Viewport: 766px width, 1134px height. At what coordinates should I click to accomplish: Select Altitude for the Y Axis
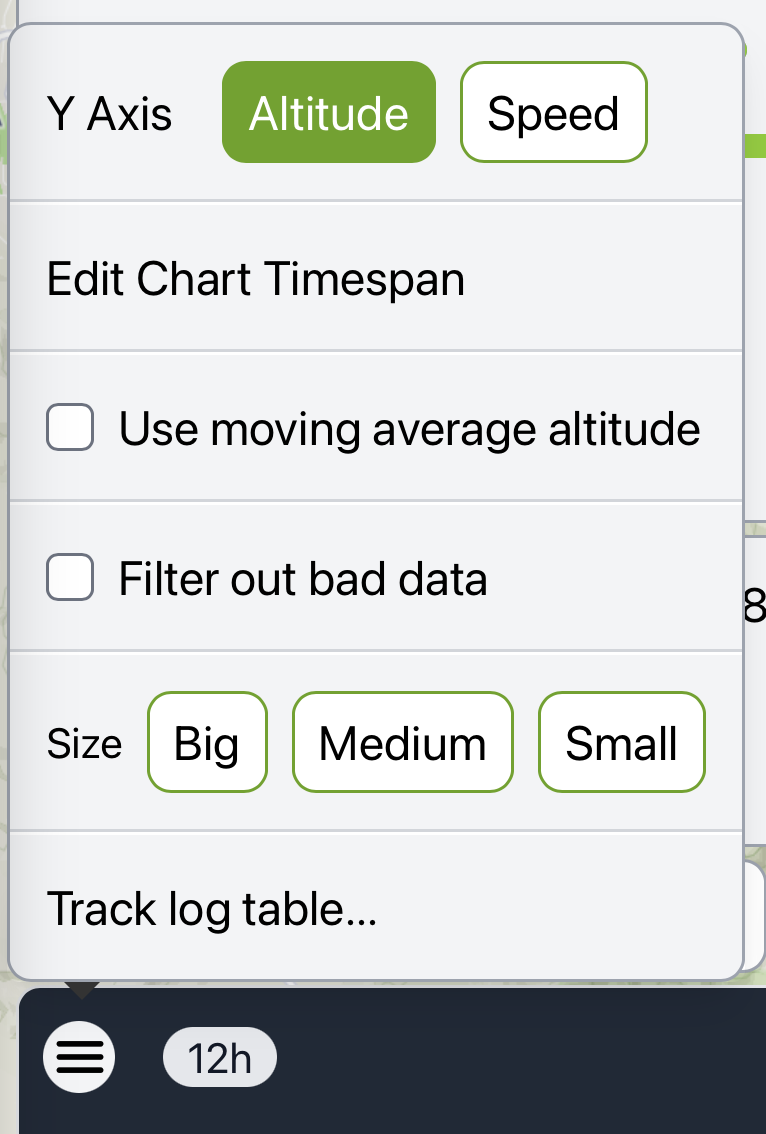(x=328, y=113)
